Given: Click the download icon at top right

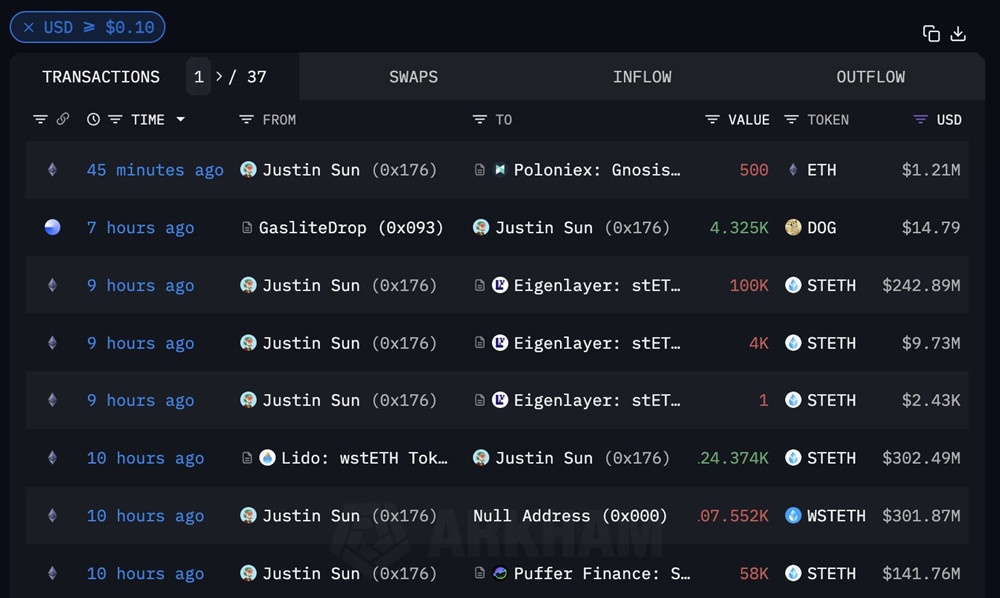Looking at the screenshot, I should (958, 33).
